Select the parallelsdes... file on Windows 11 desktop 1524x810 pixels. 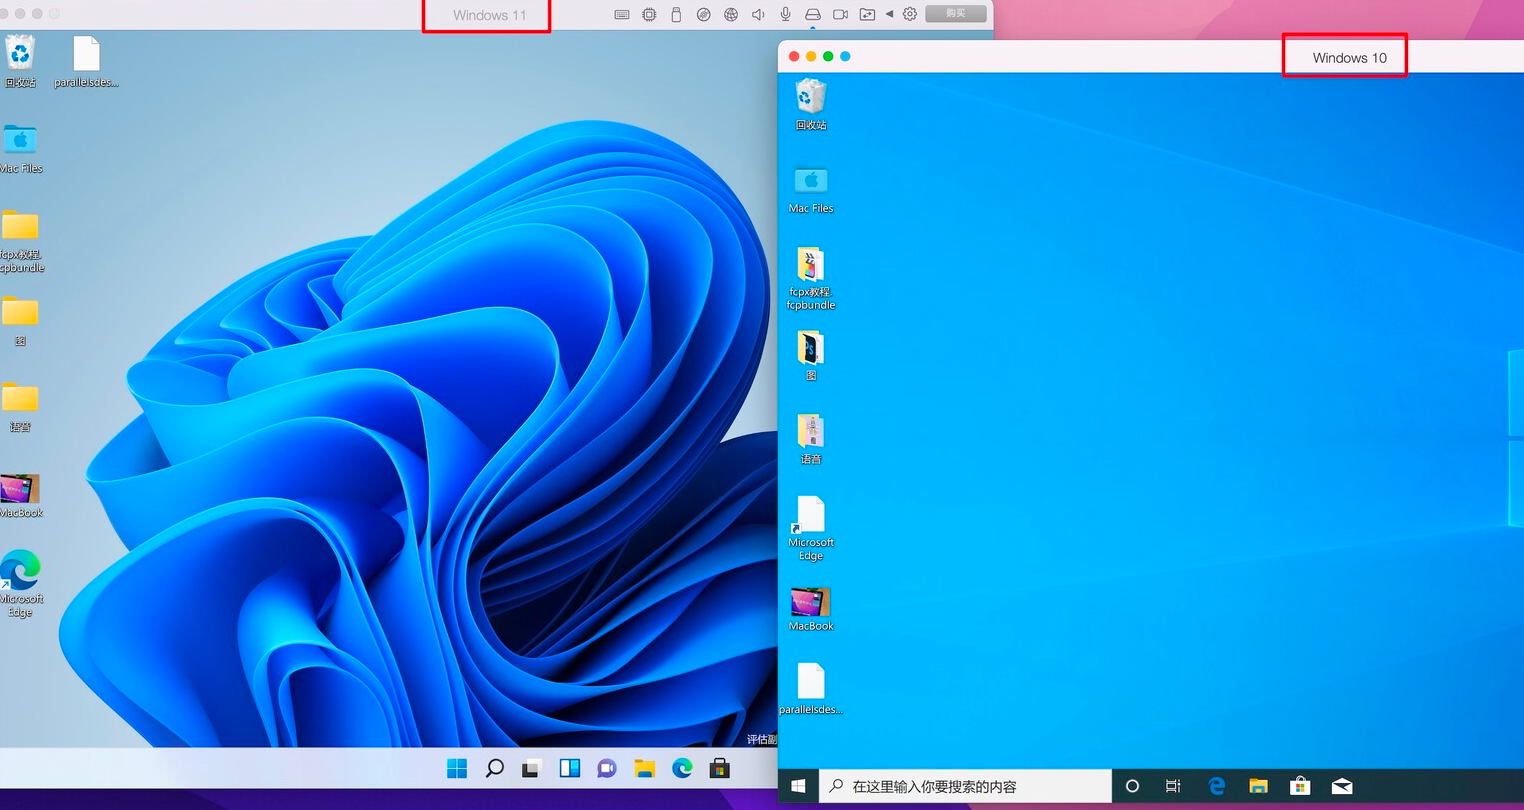point(86,61)
